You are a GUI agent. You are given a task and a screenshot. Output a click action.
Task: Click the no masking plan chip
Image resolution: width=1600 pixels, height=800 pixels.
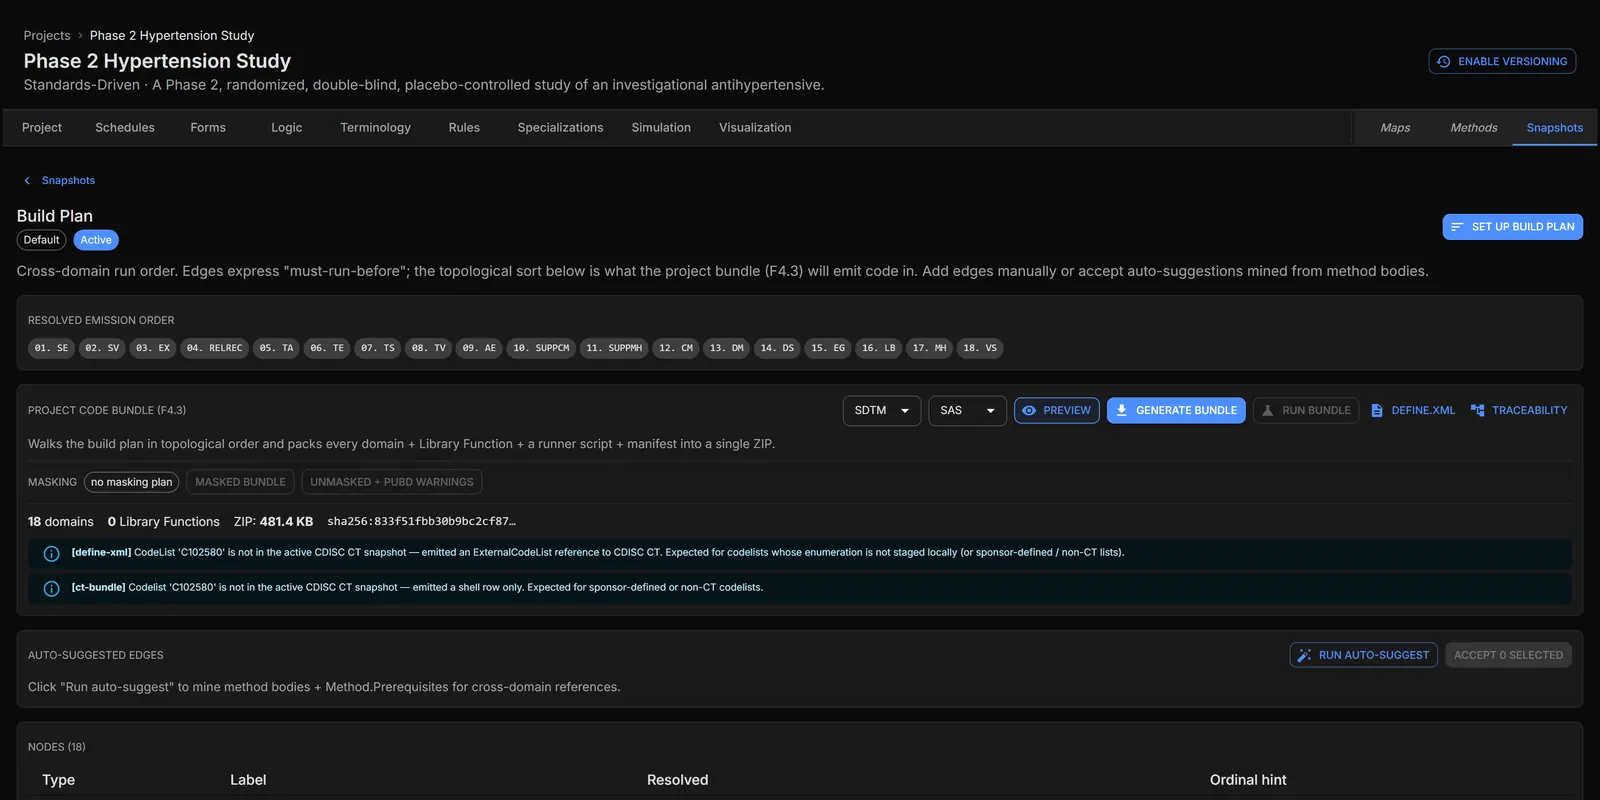point(131,482)
